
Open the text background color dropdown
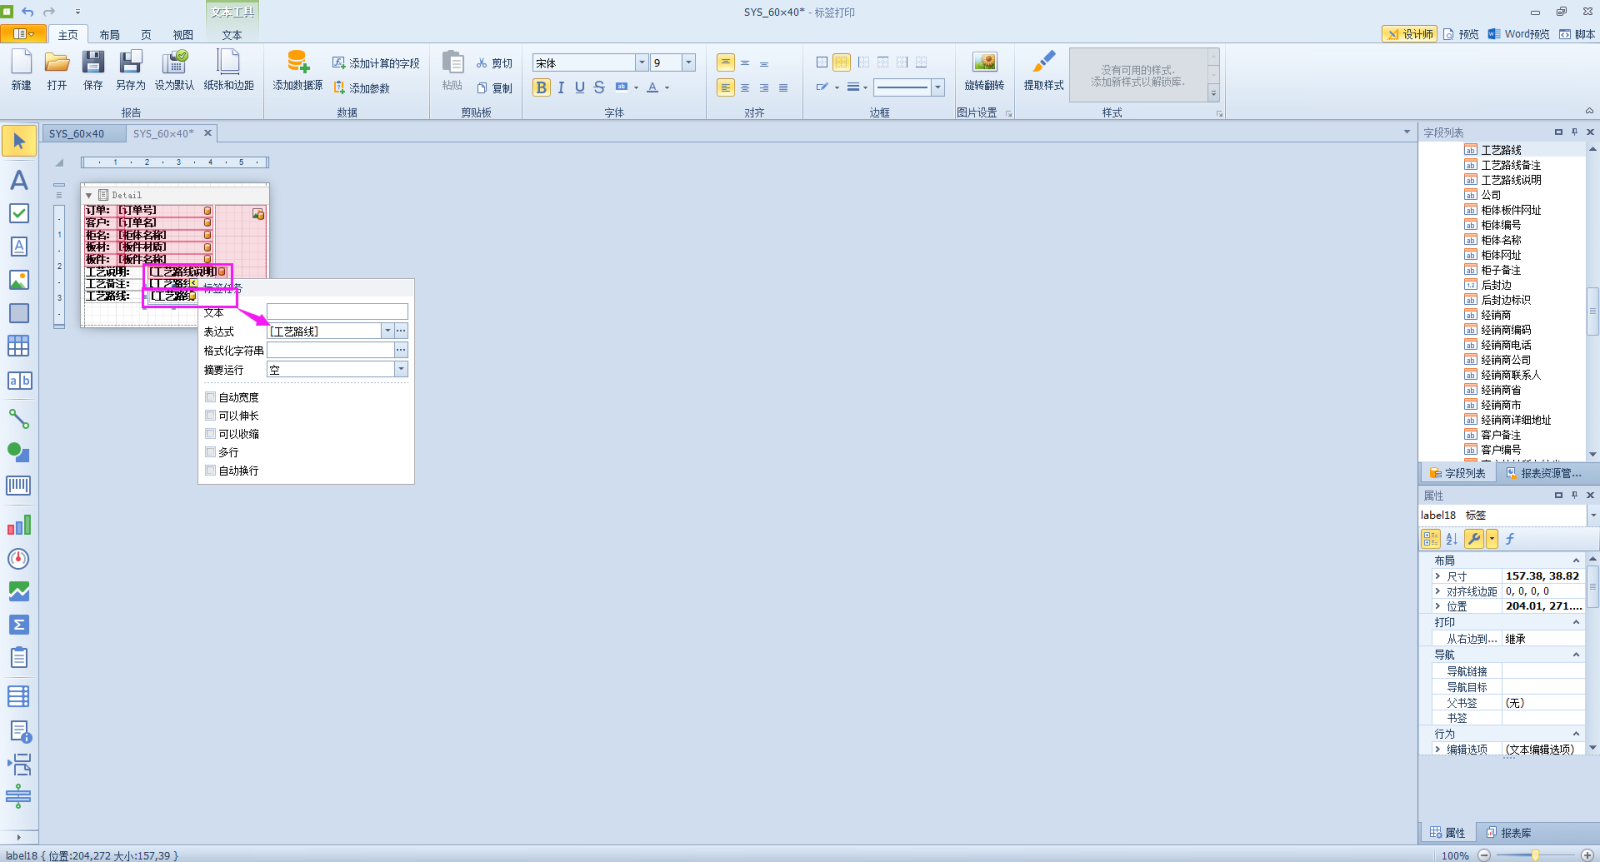click(636, 88)
